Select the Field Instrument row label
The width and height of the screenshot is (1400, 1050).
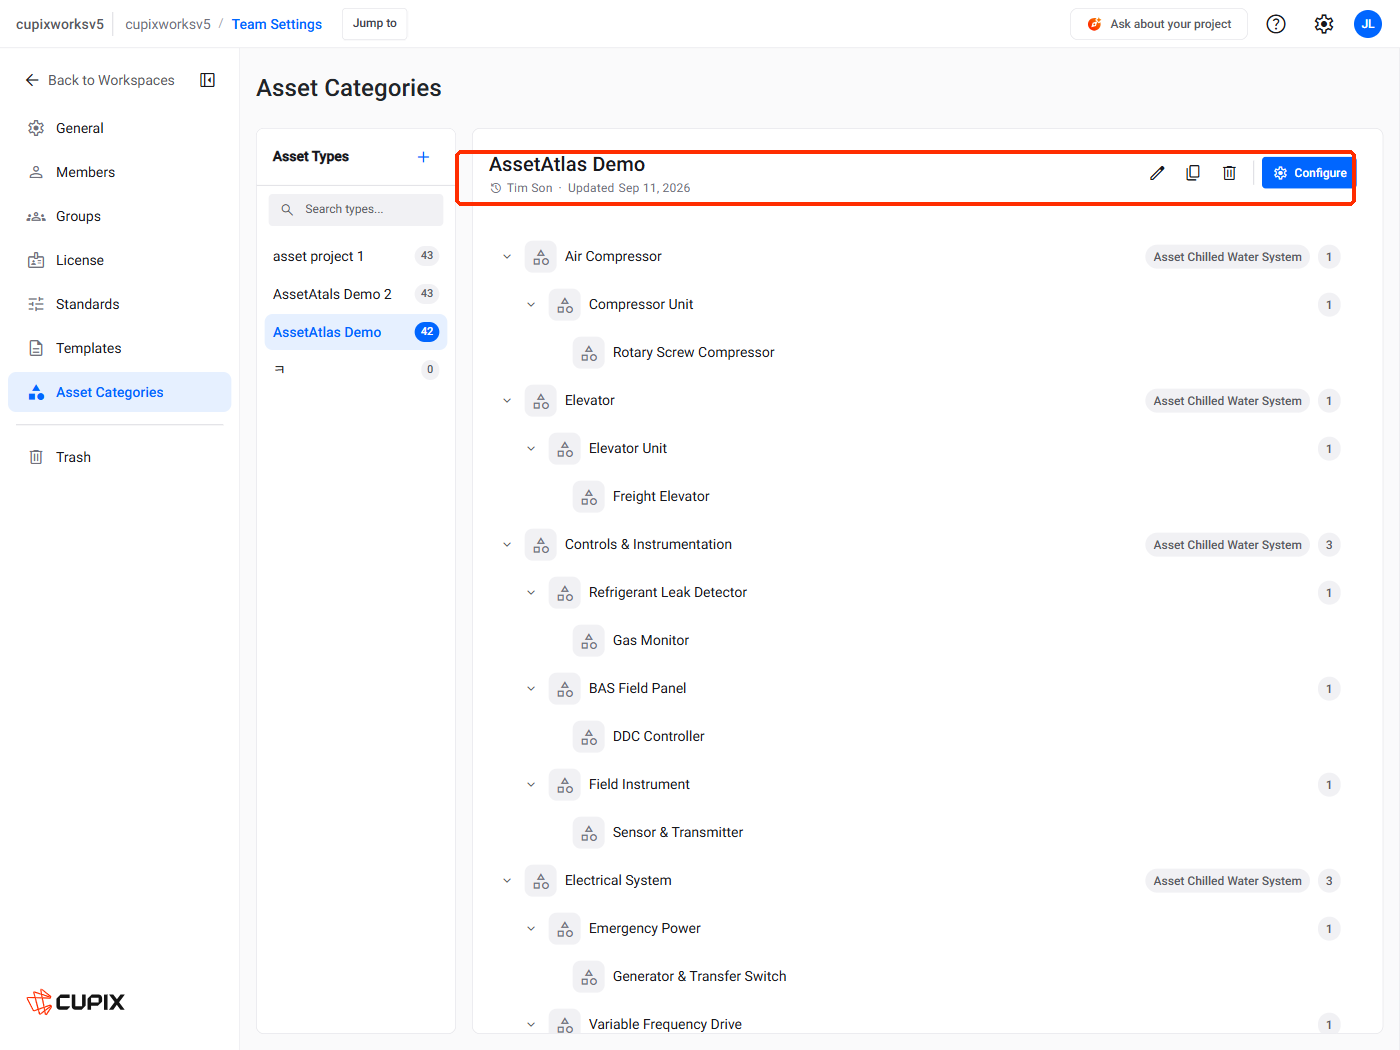coord(639,785)
